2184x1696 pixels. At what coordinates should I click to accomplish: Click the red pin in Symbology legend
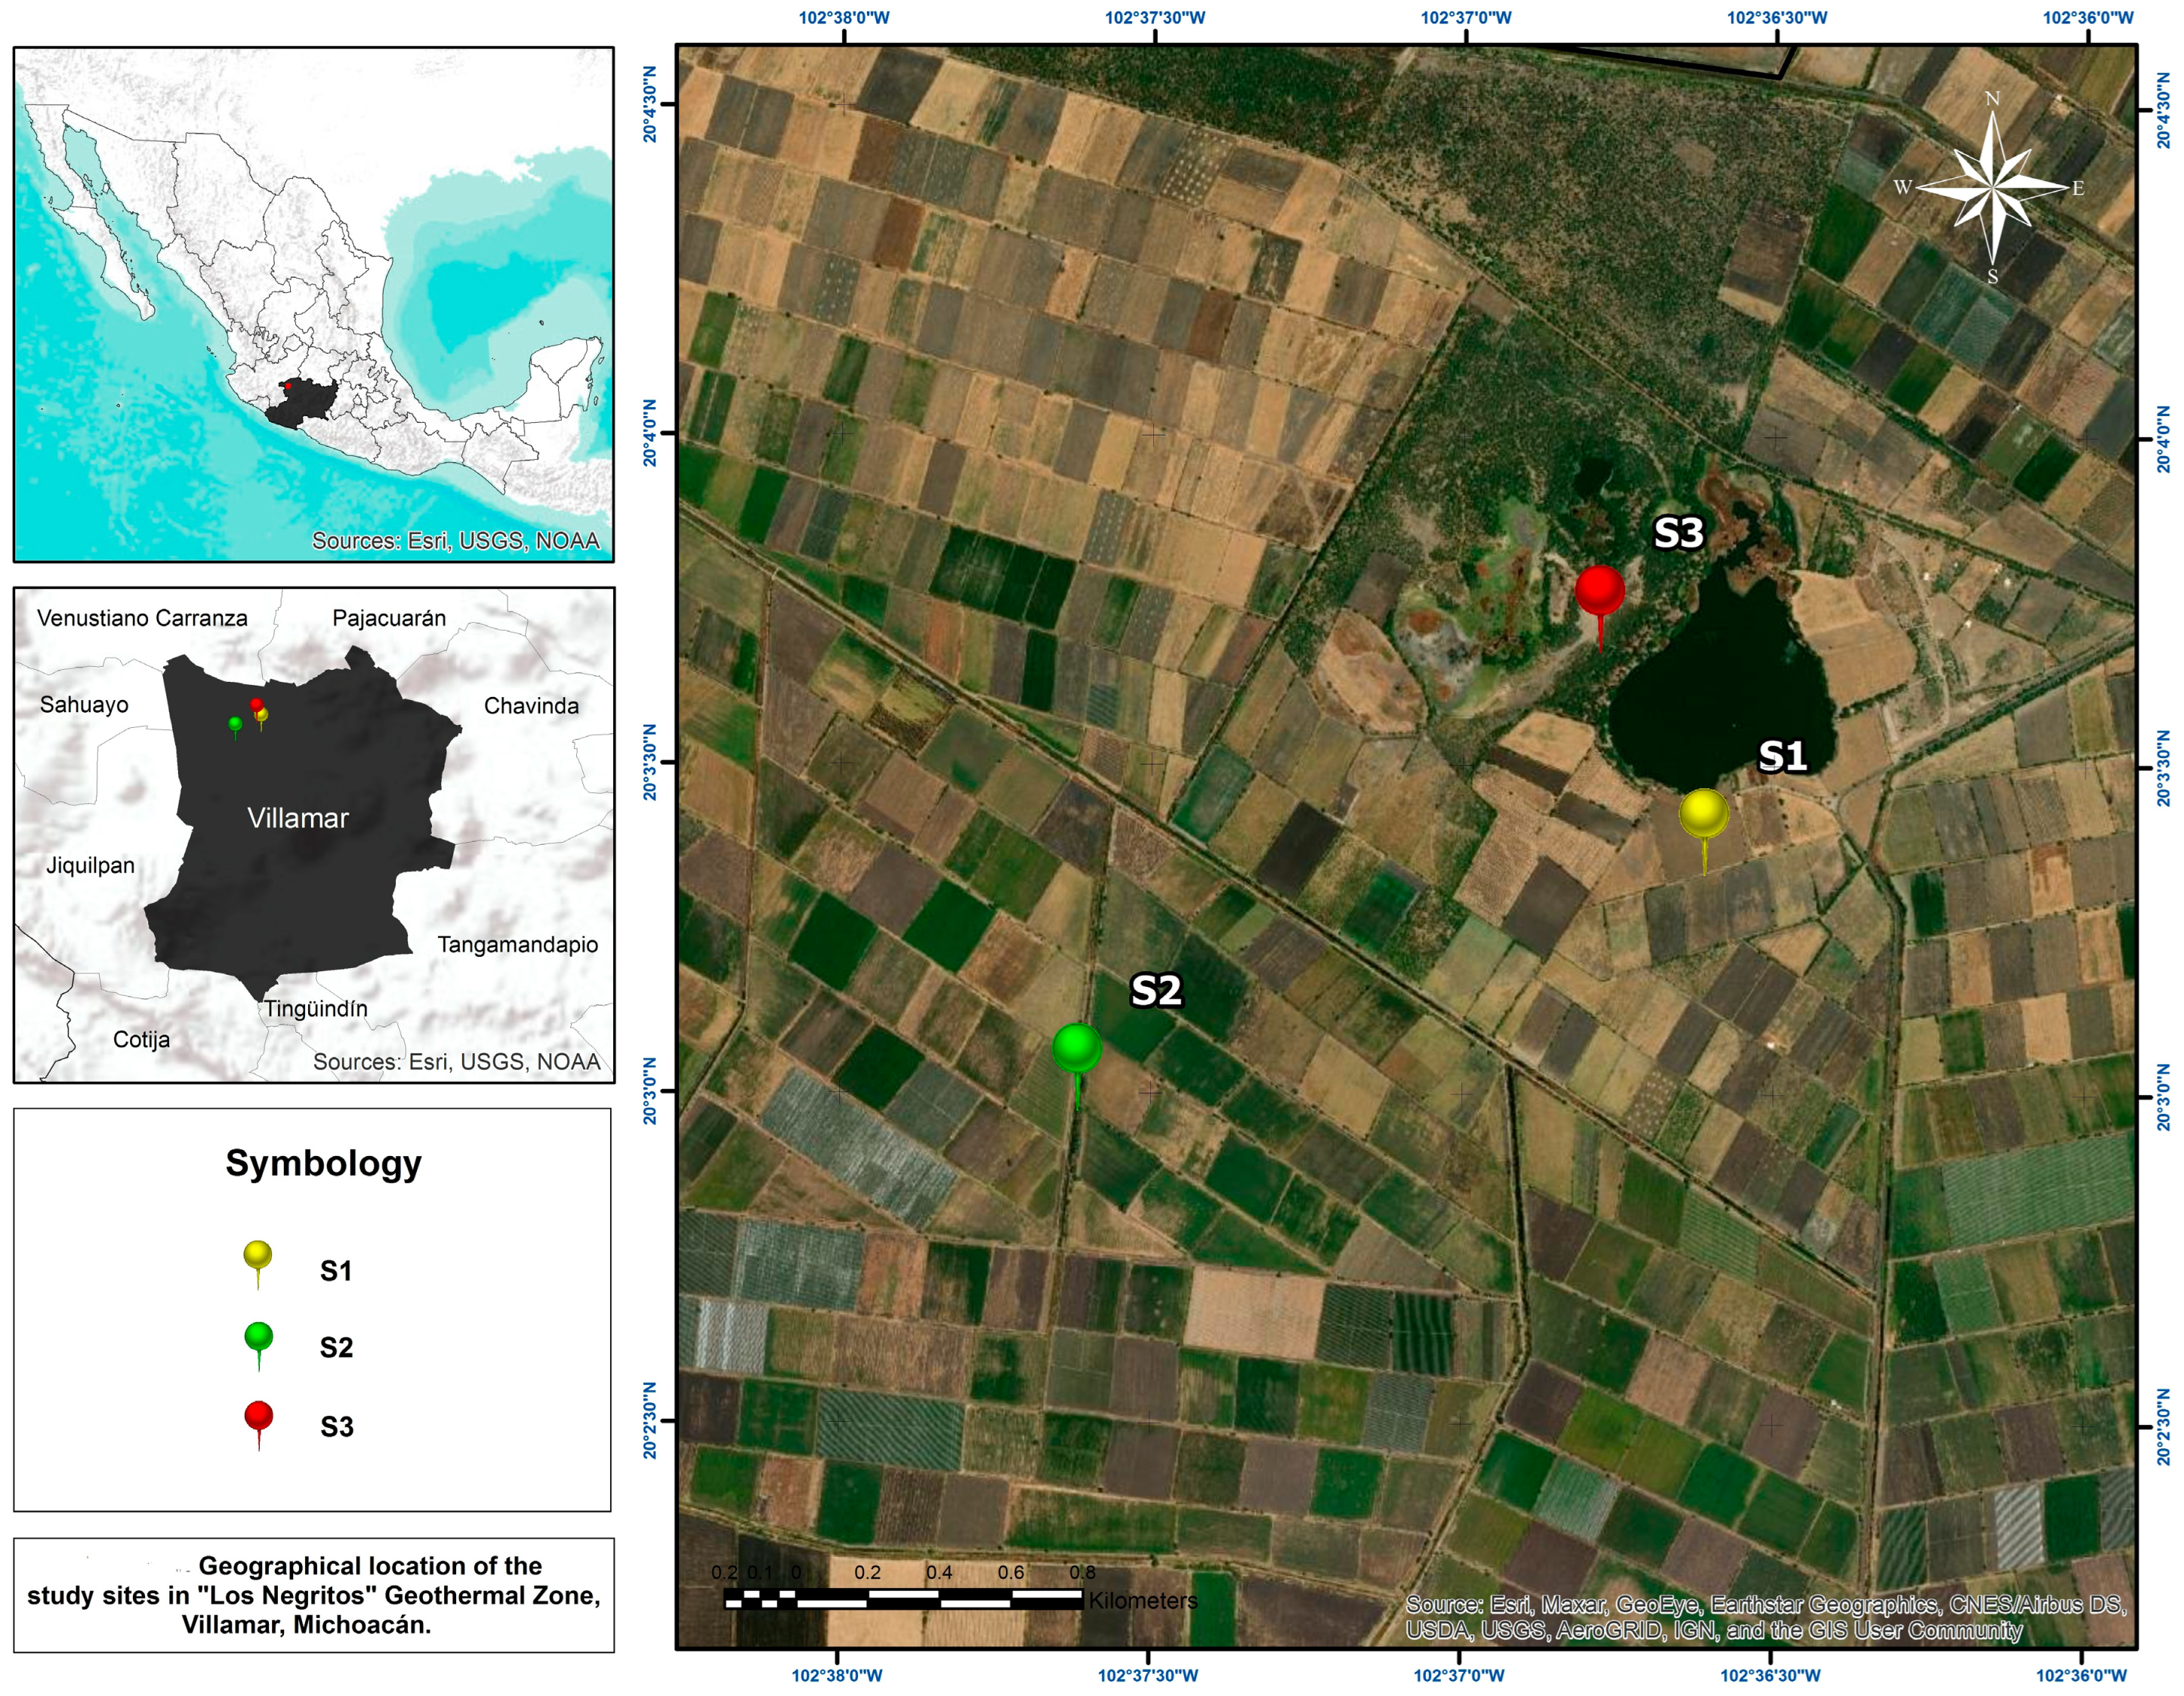tap(259, 1424)
